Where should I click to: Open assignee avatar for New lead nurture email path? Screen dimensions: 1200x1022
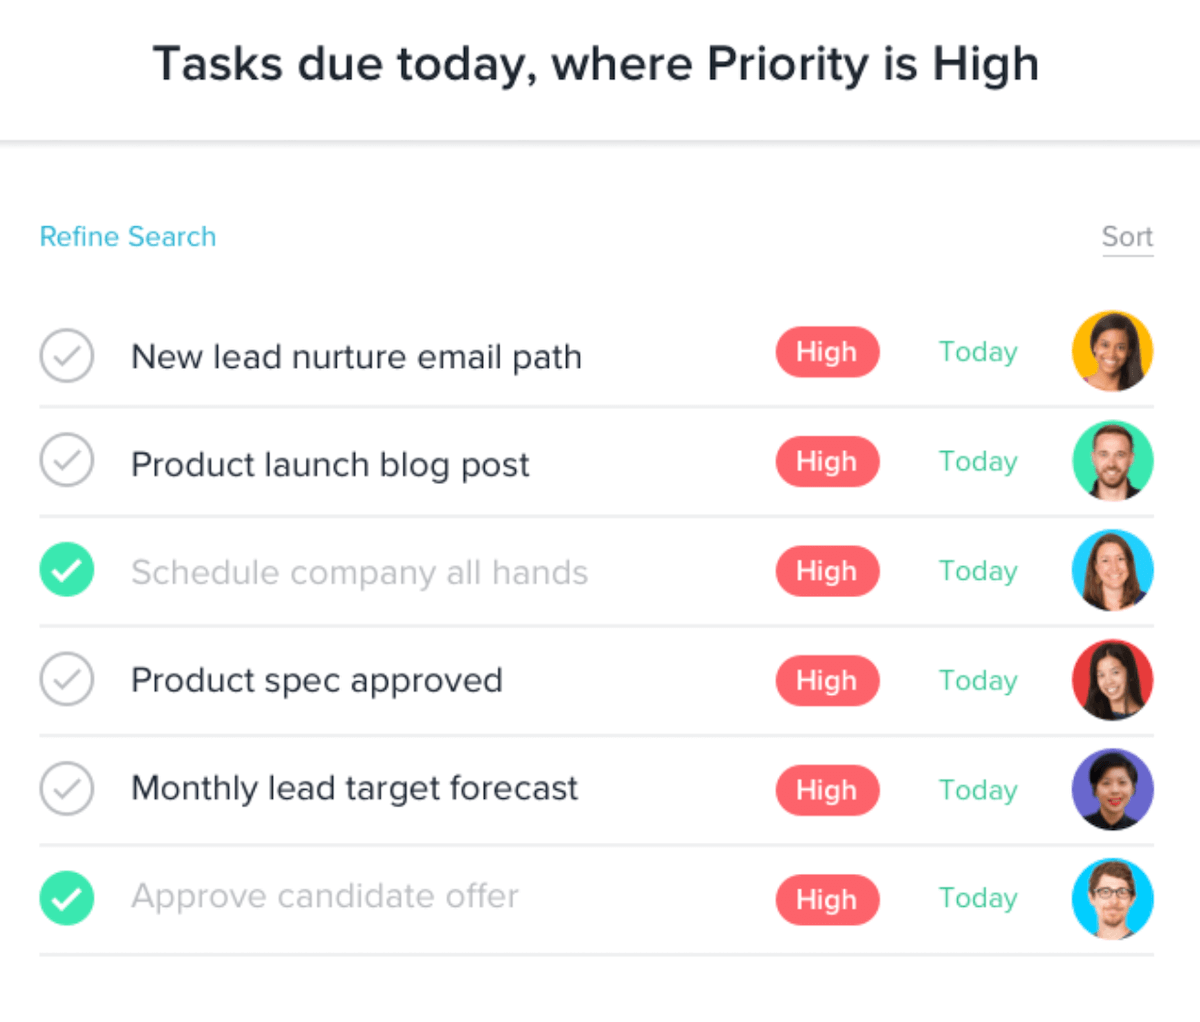[x=1112, y=352]
